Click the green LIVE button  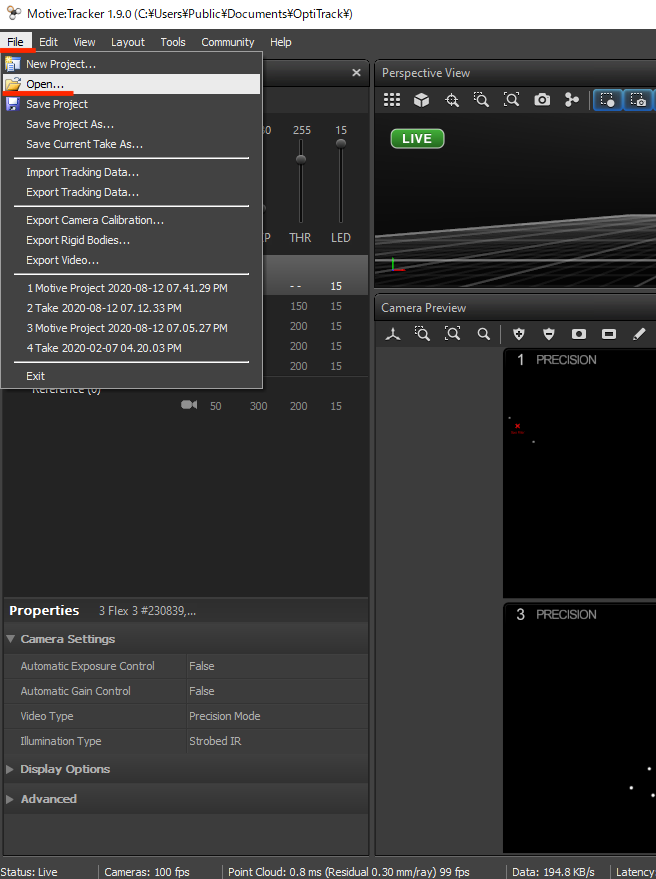pos(417,138)
